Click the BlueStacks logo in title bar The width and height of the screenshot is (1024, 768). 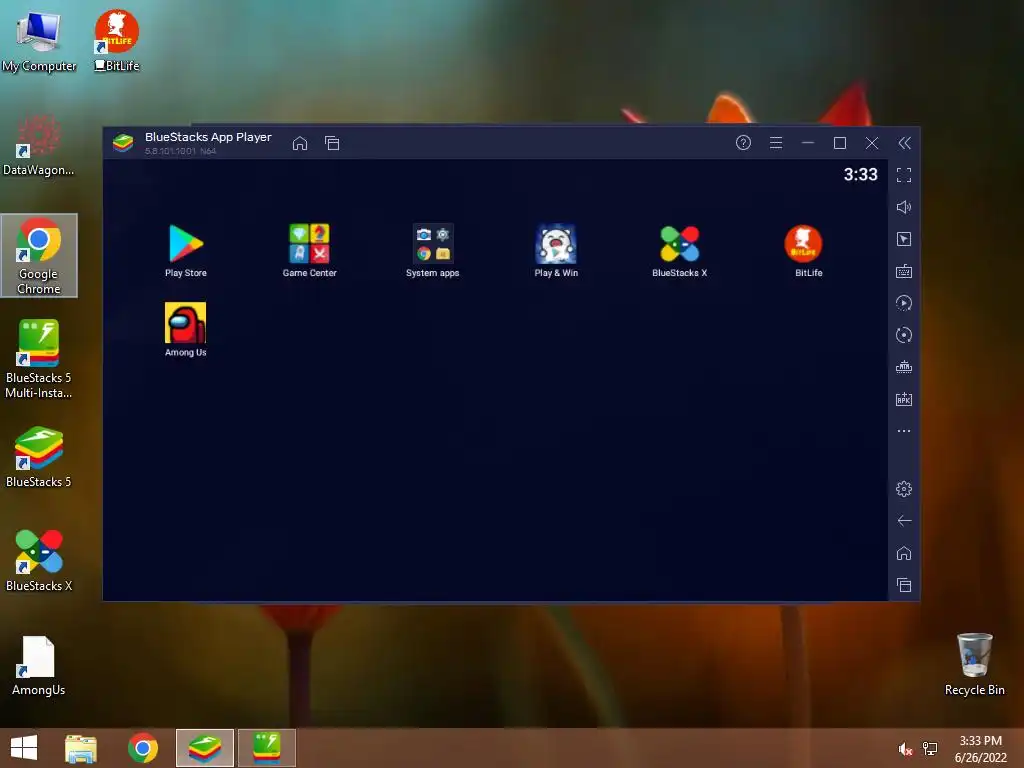tap(123, 142)
